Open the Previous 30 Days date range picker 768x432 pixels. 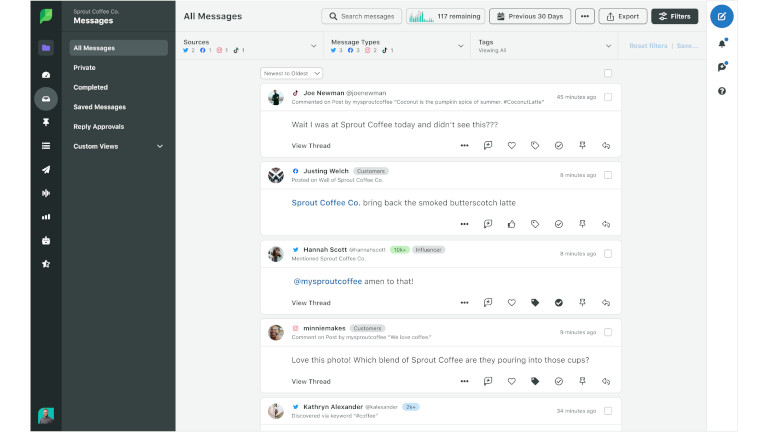(530, 16)
